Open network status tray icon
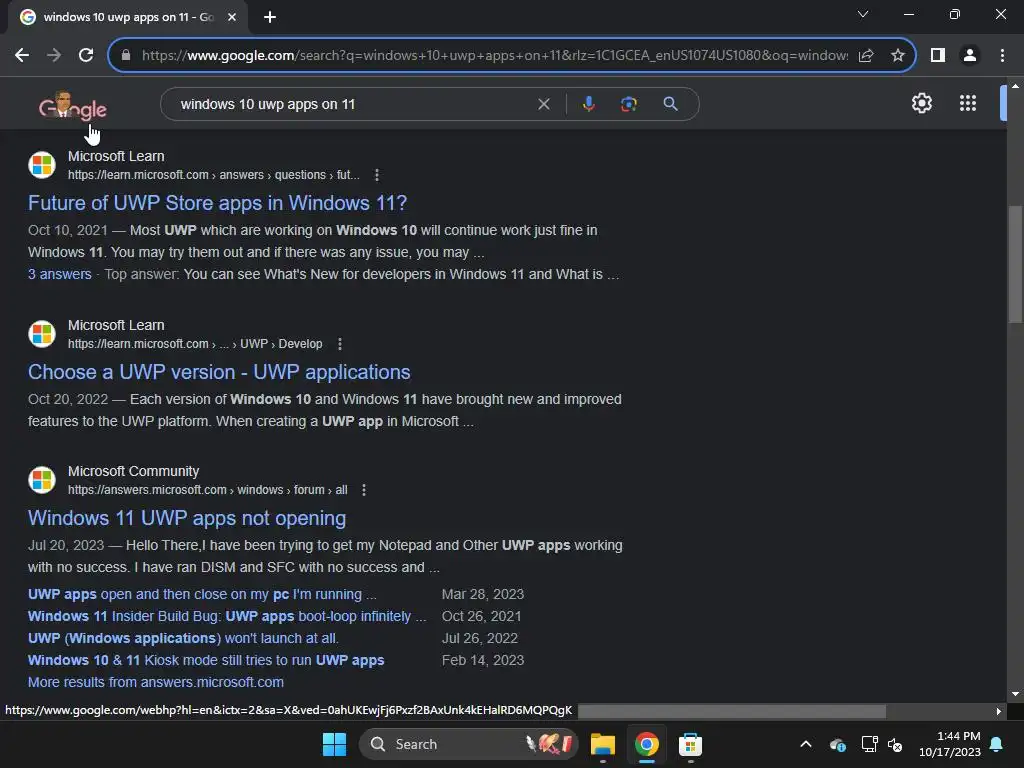The height and width of the screenshot is (768, 1024). 869,744
